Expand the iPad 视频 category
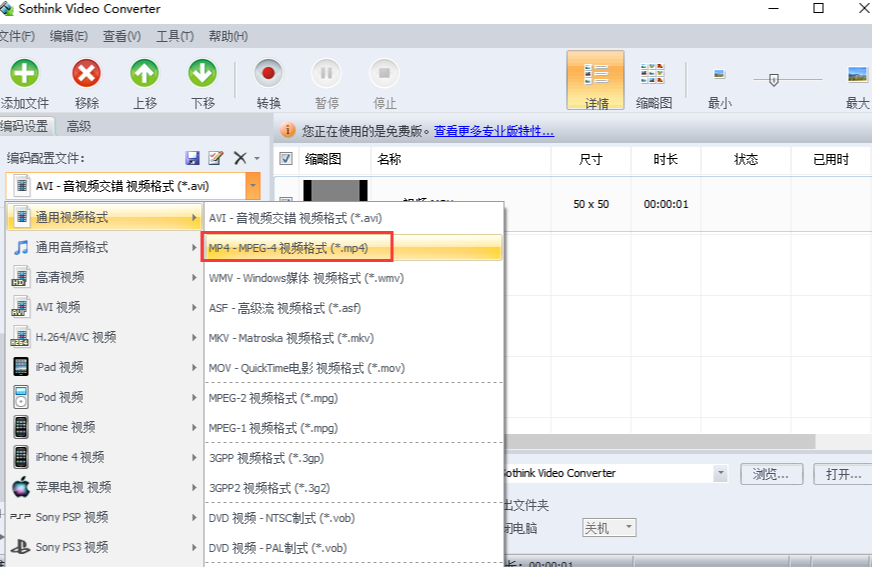872x567 pixels. click(x=105, y=367)
